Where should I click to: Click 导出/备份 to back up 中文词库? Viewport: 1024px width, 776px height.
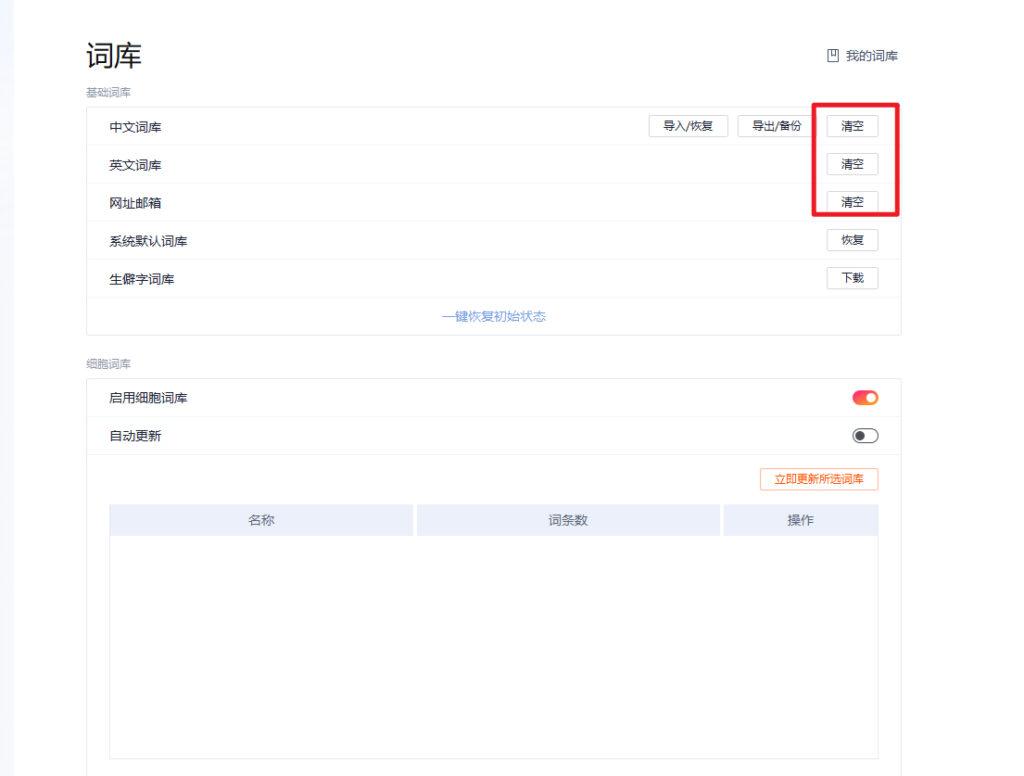coord(774,126)
